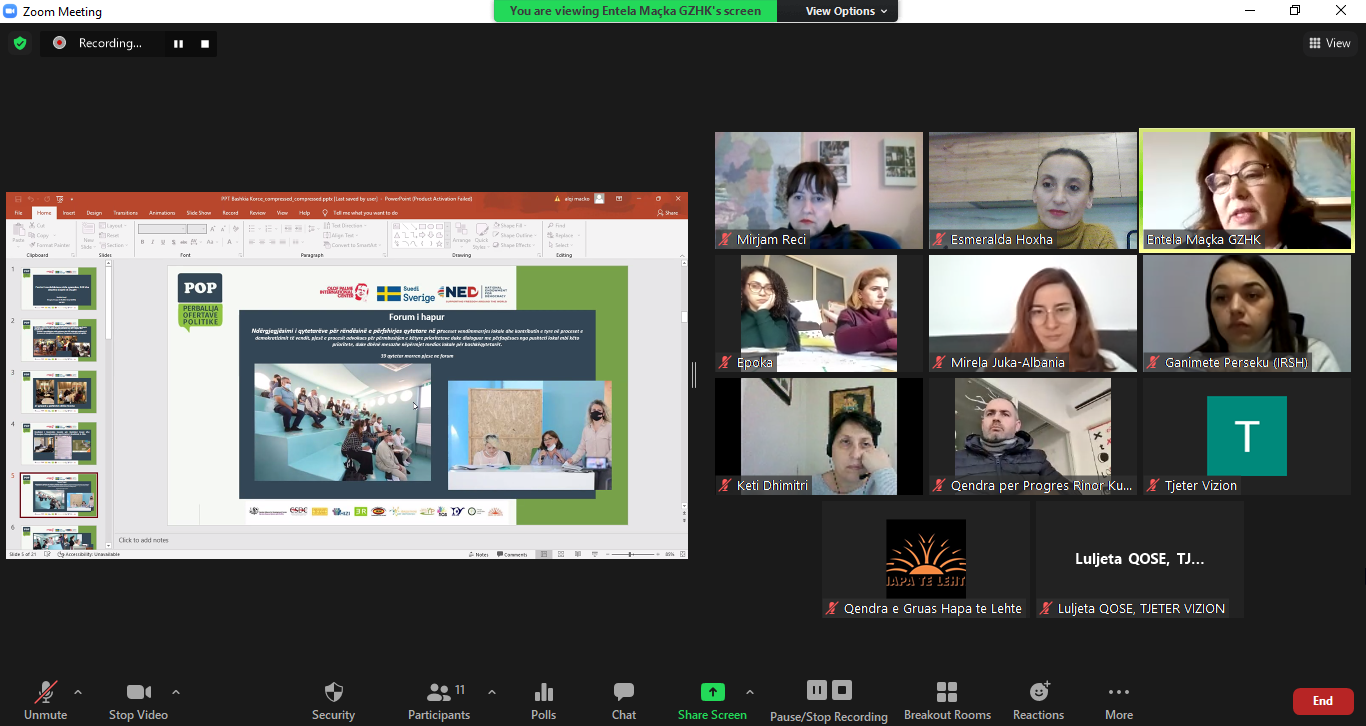Open the Participants list

point(438,692)
